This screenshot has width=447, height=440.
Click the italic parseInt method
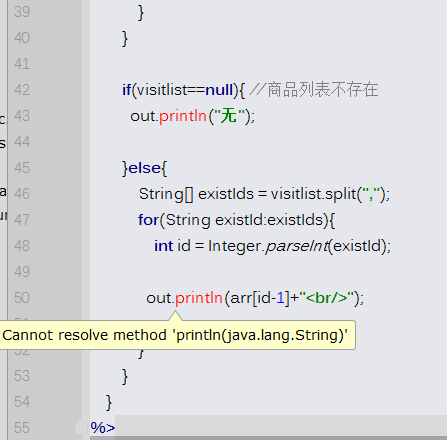coord(297,246)
